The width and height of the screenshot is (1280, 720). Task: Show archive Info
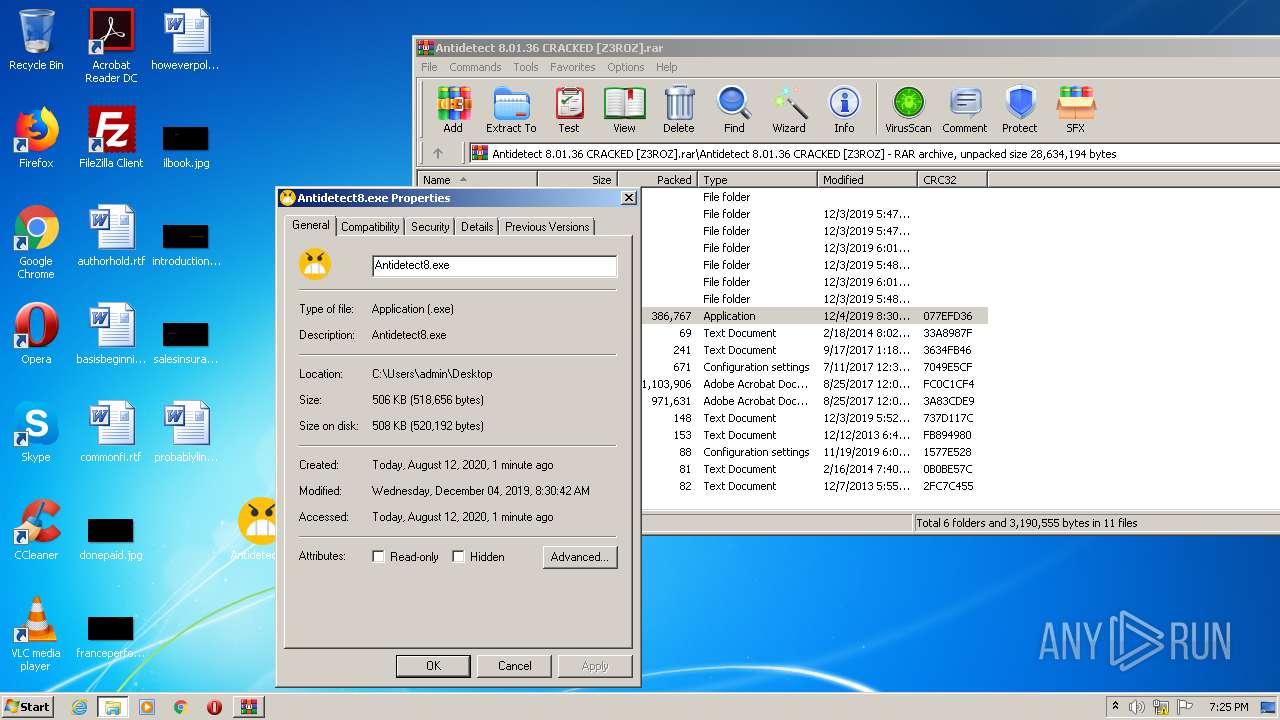(x=844, y=110)
